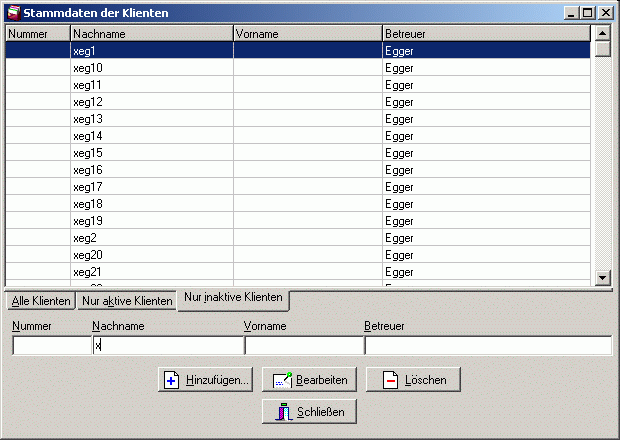Select the row xeg14
620x440 pixels.
[298, 136]
